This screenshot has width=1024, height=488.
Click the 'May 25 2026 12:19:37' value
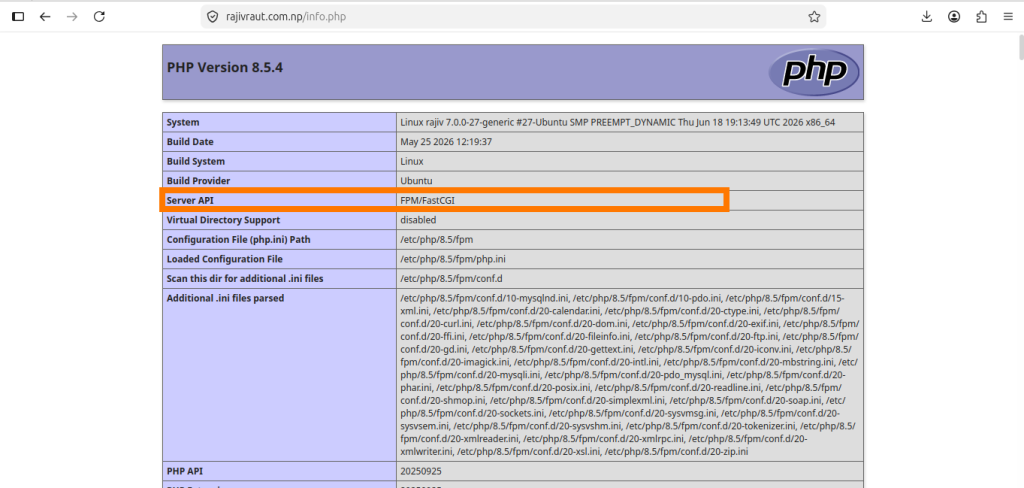446,142
